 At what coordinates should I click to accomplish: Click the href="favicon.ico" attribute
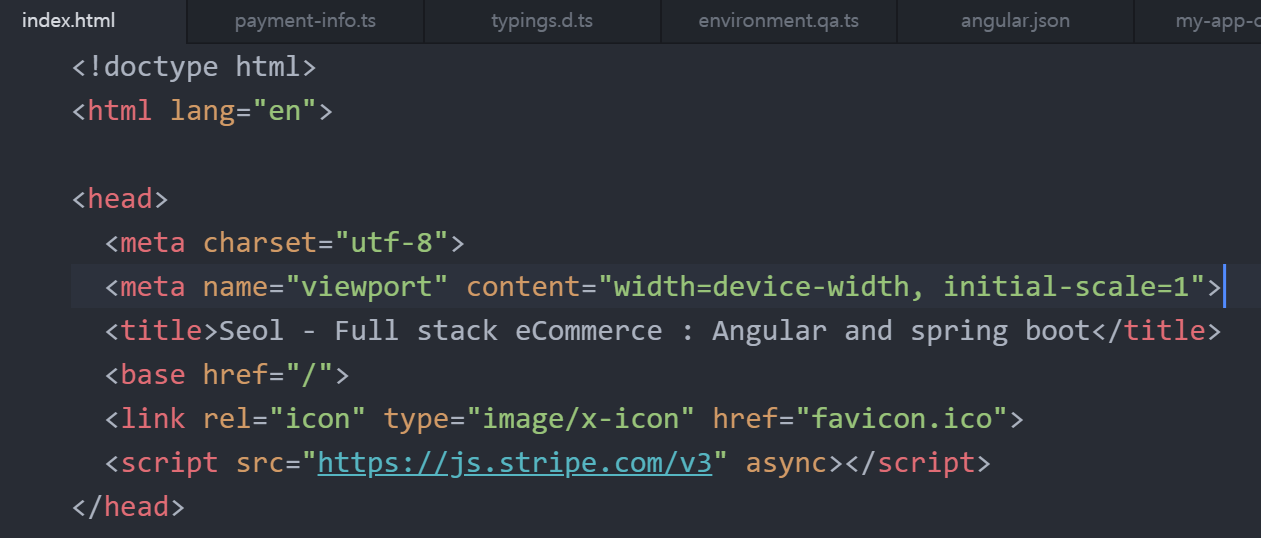(860, 419)
